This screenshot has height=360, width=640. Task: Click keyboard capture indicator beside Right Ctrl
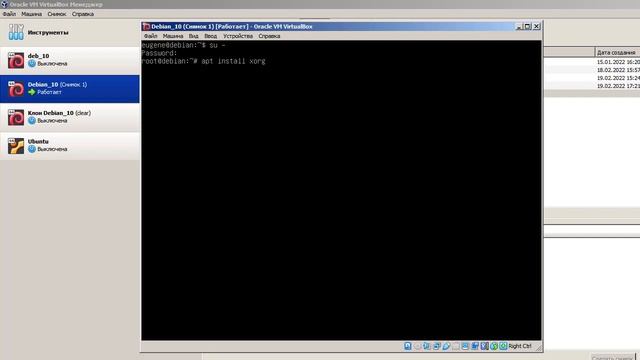pos(503,346)
